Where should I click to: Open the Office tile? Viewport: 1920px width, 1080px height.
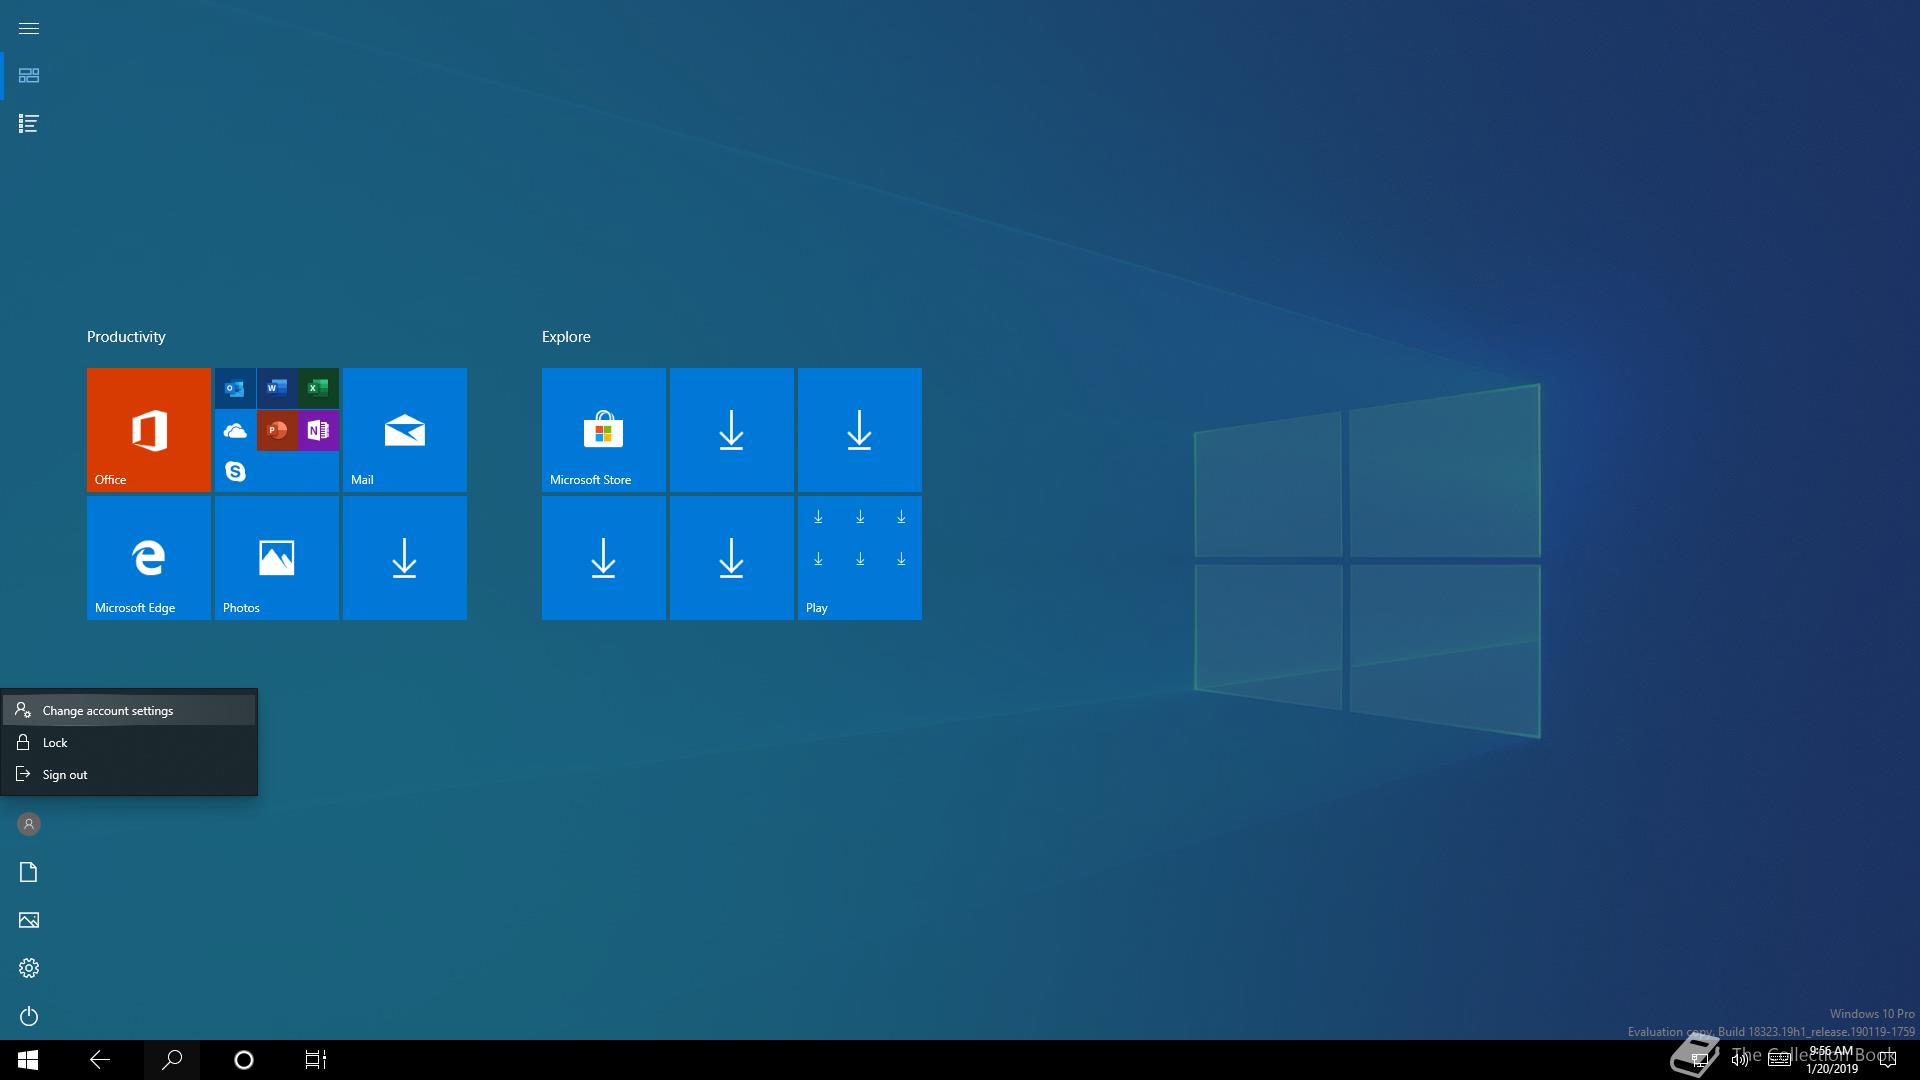(149, 430)
